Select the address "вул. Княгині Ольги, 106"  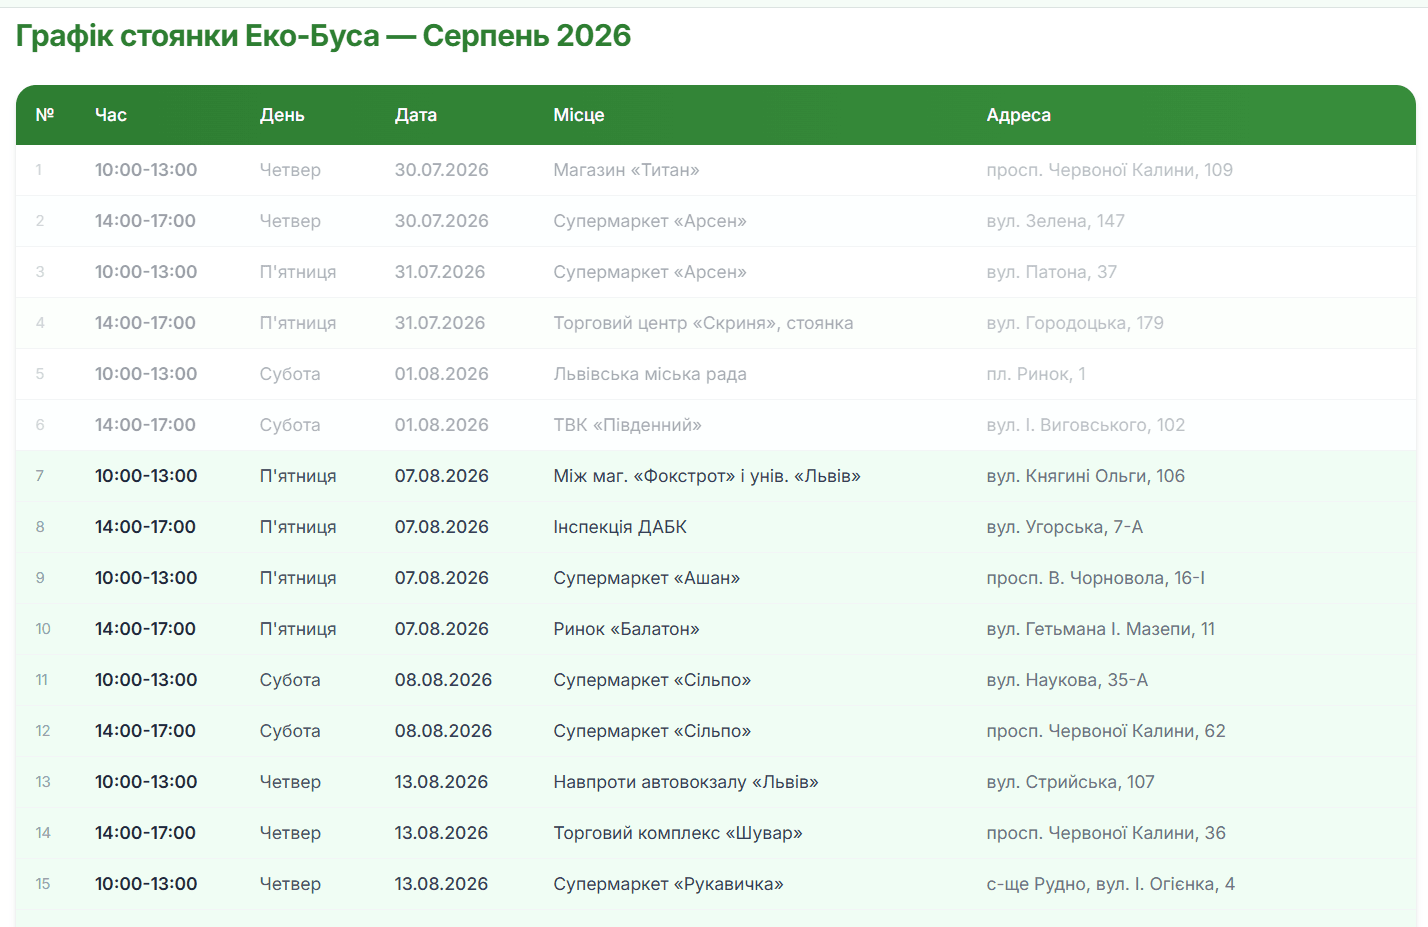click(x=1086, y=476)
